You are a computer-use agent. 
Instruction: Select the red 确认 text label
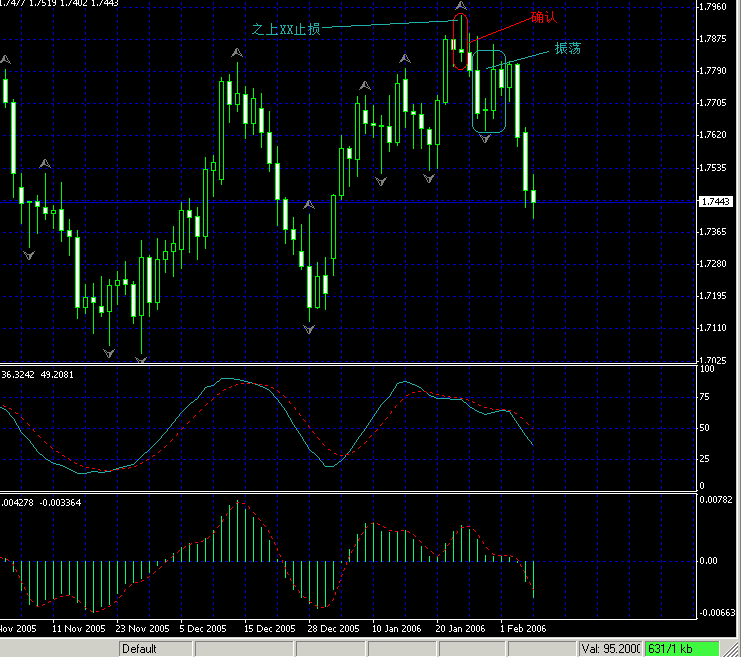[544, 18]
